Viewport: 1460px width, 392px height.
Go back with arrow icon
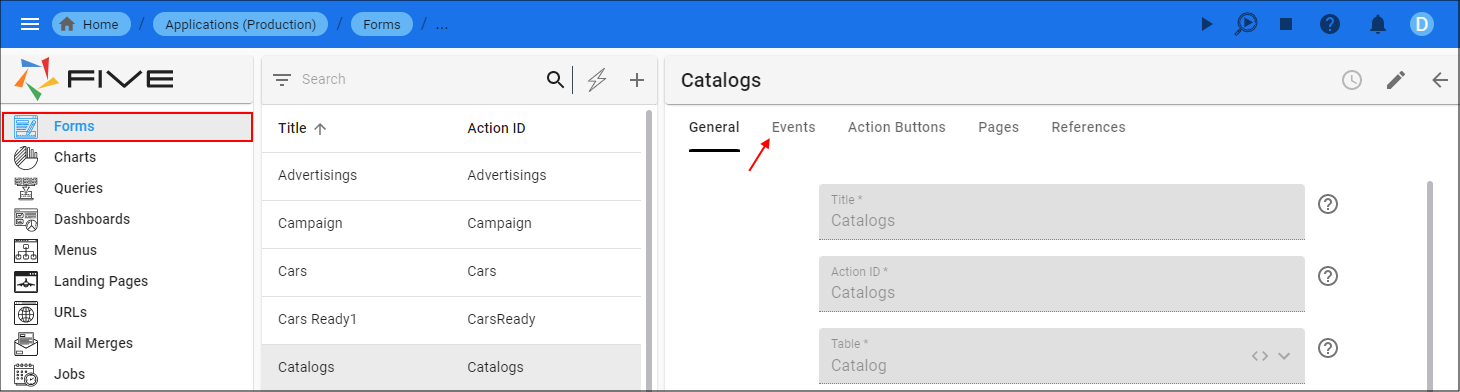[1440, 80]
